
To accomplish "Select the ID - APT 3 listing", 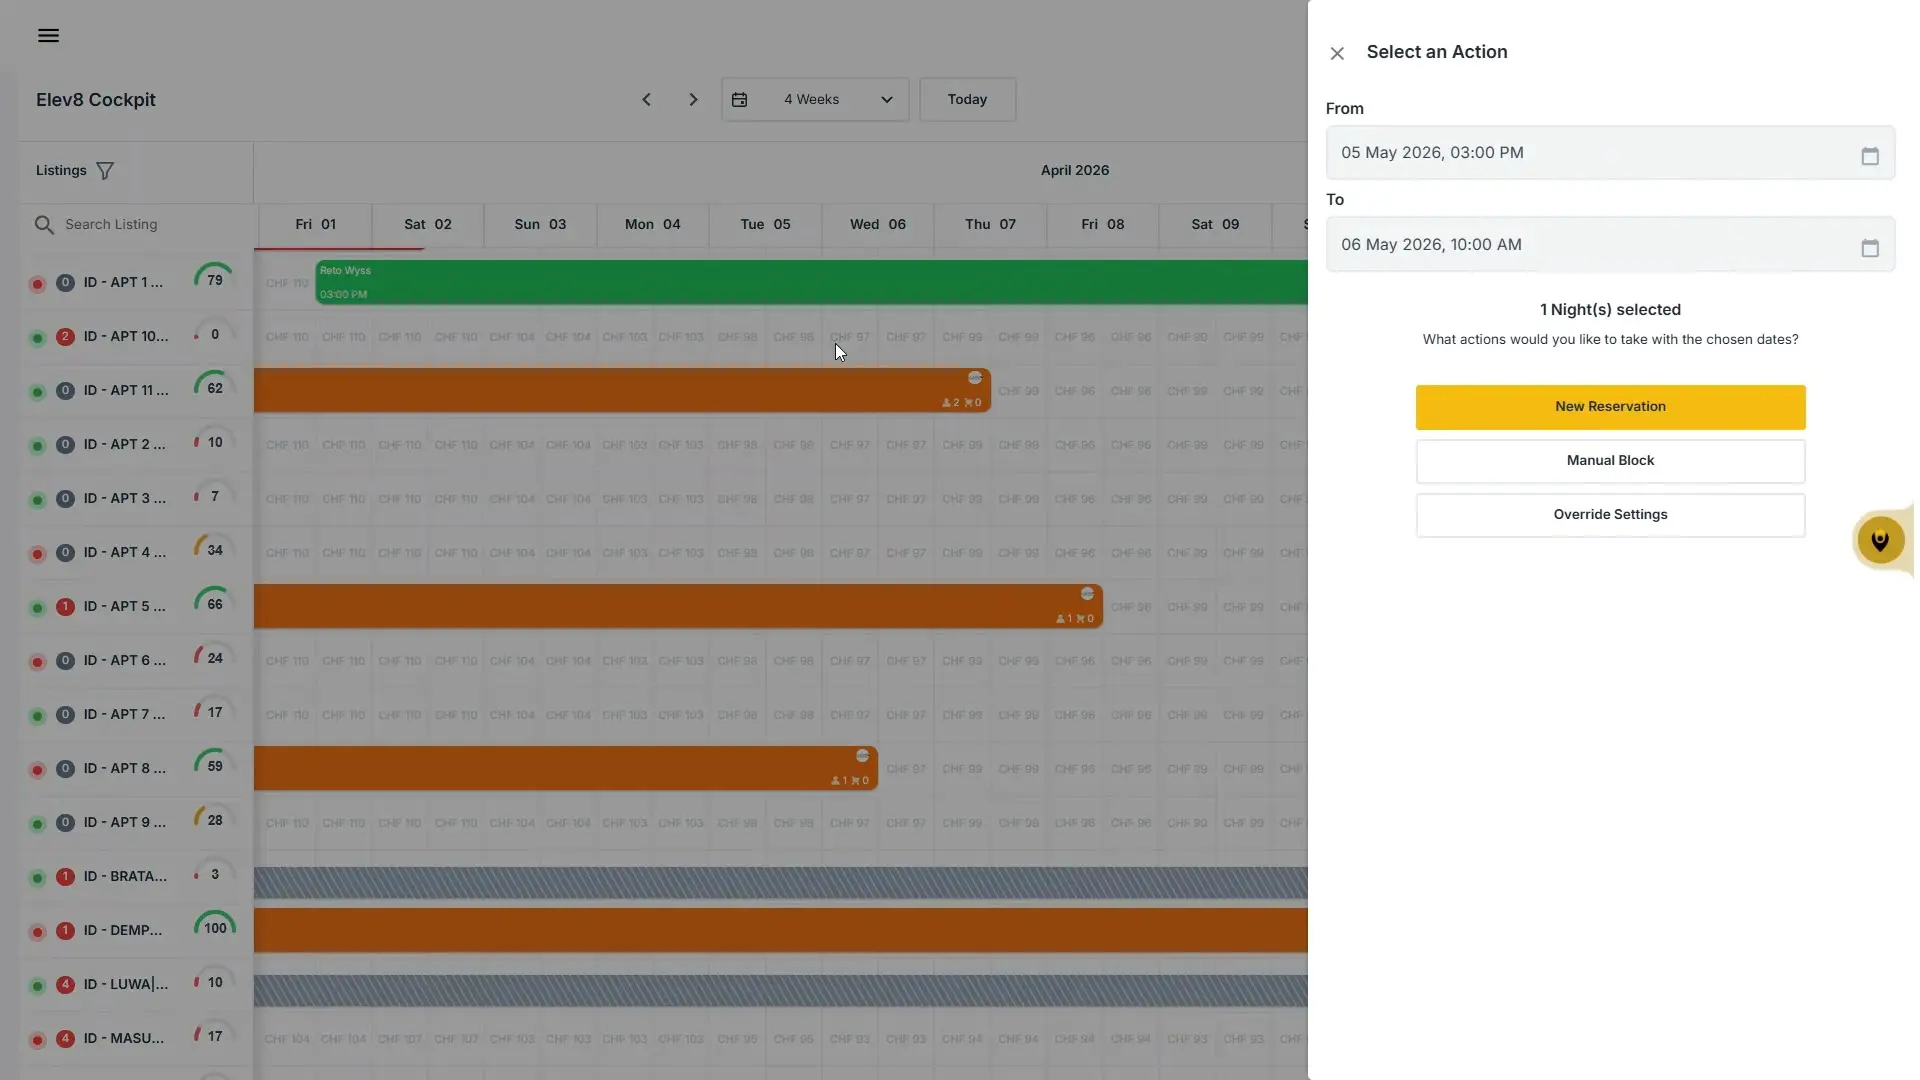I will pos(125,499).
